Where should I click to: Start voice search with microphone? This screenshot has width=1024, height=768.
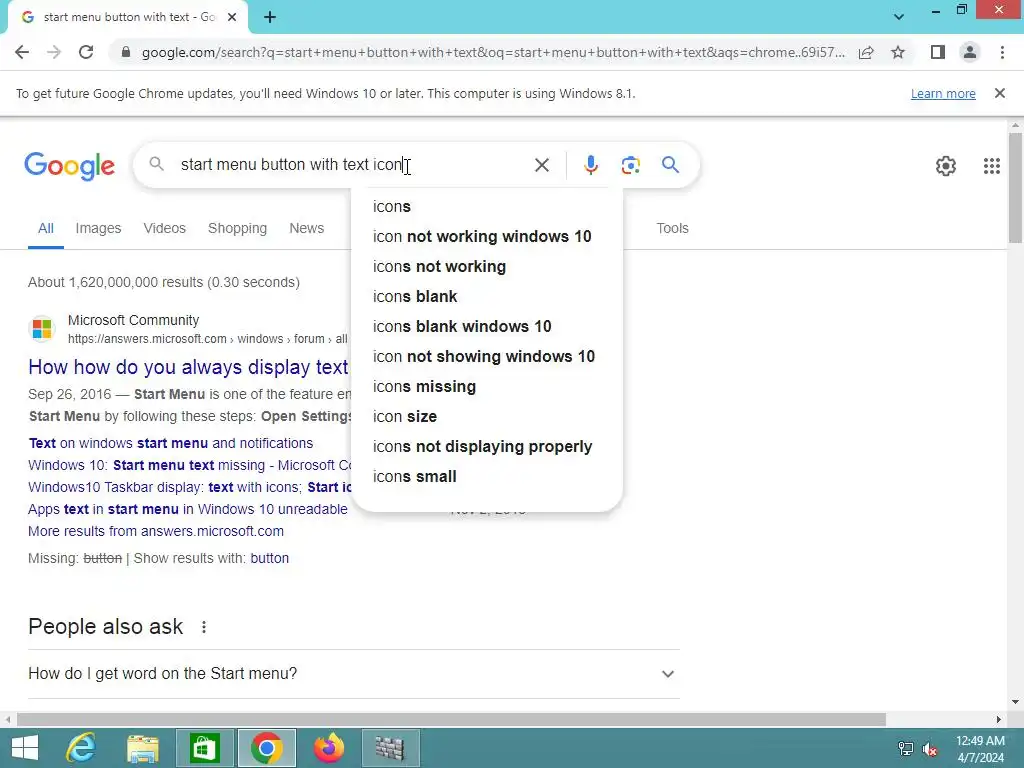[x=590, y=165]
